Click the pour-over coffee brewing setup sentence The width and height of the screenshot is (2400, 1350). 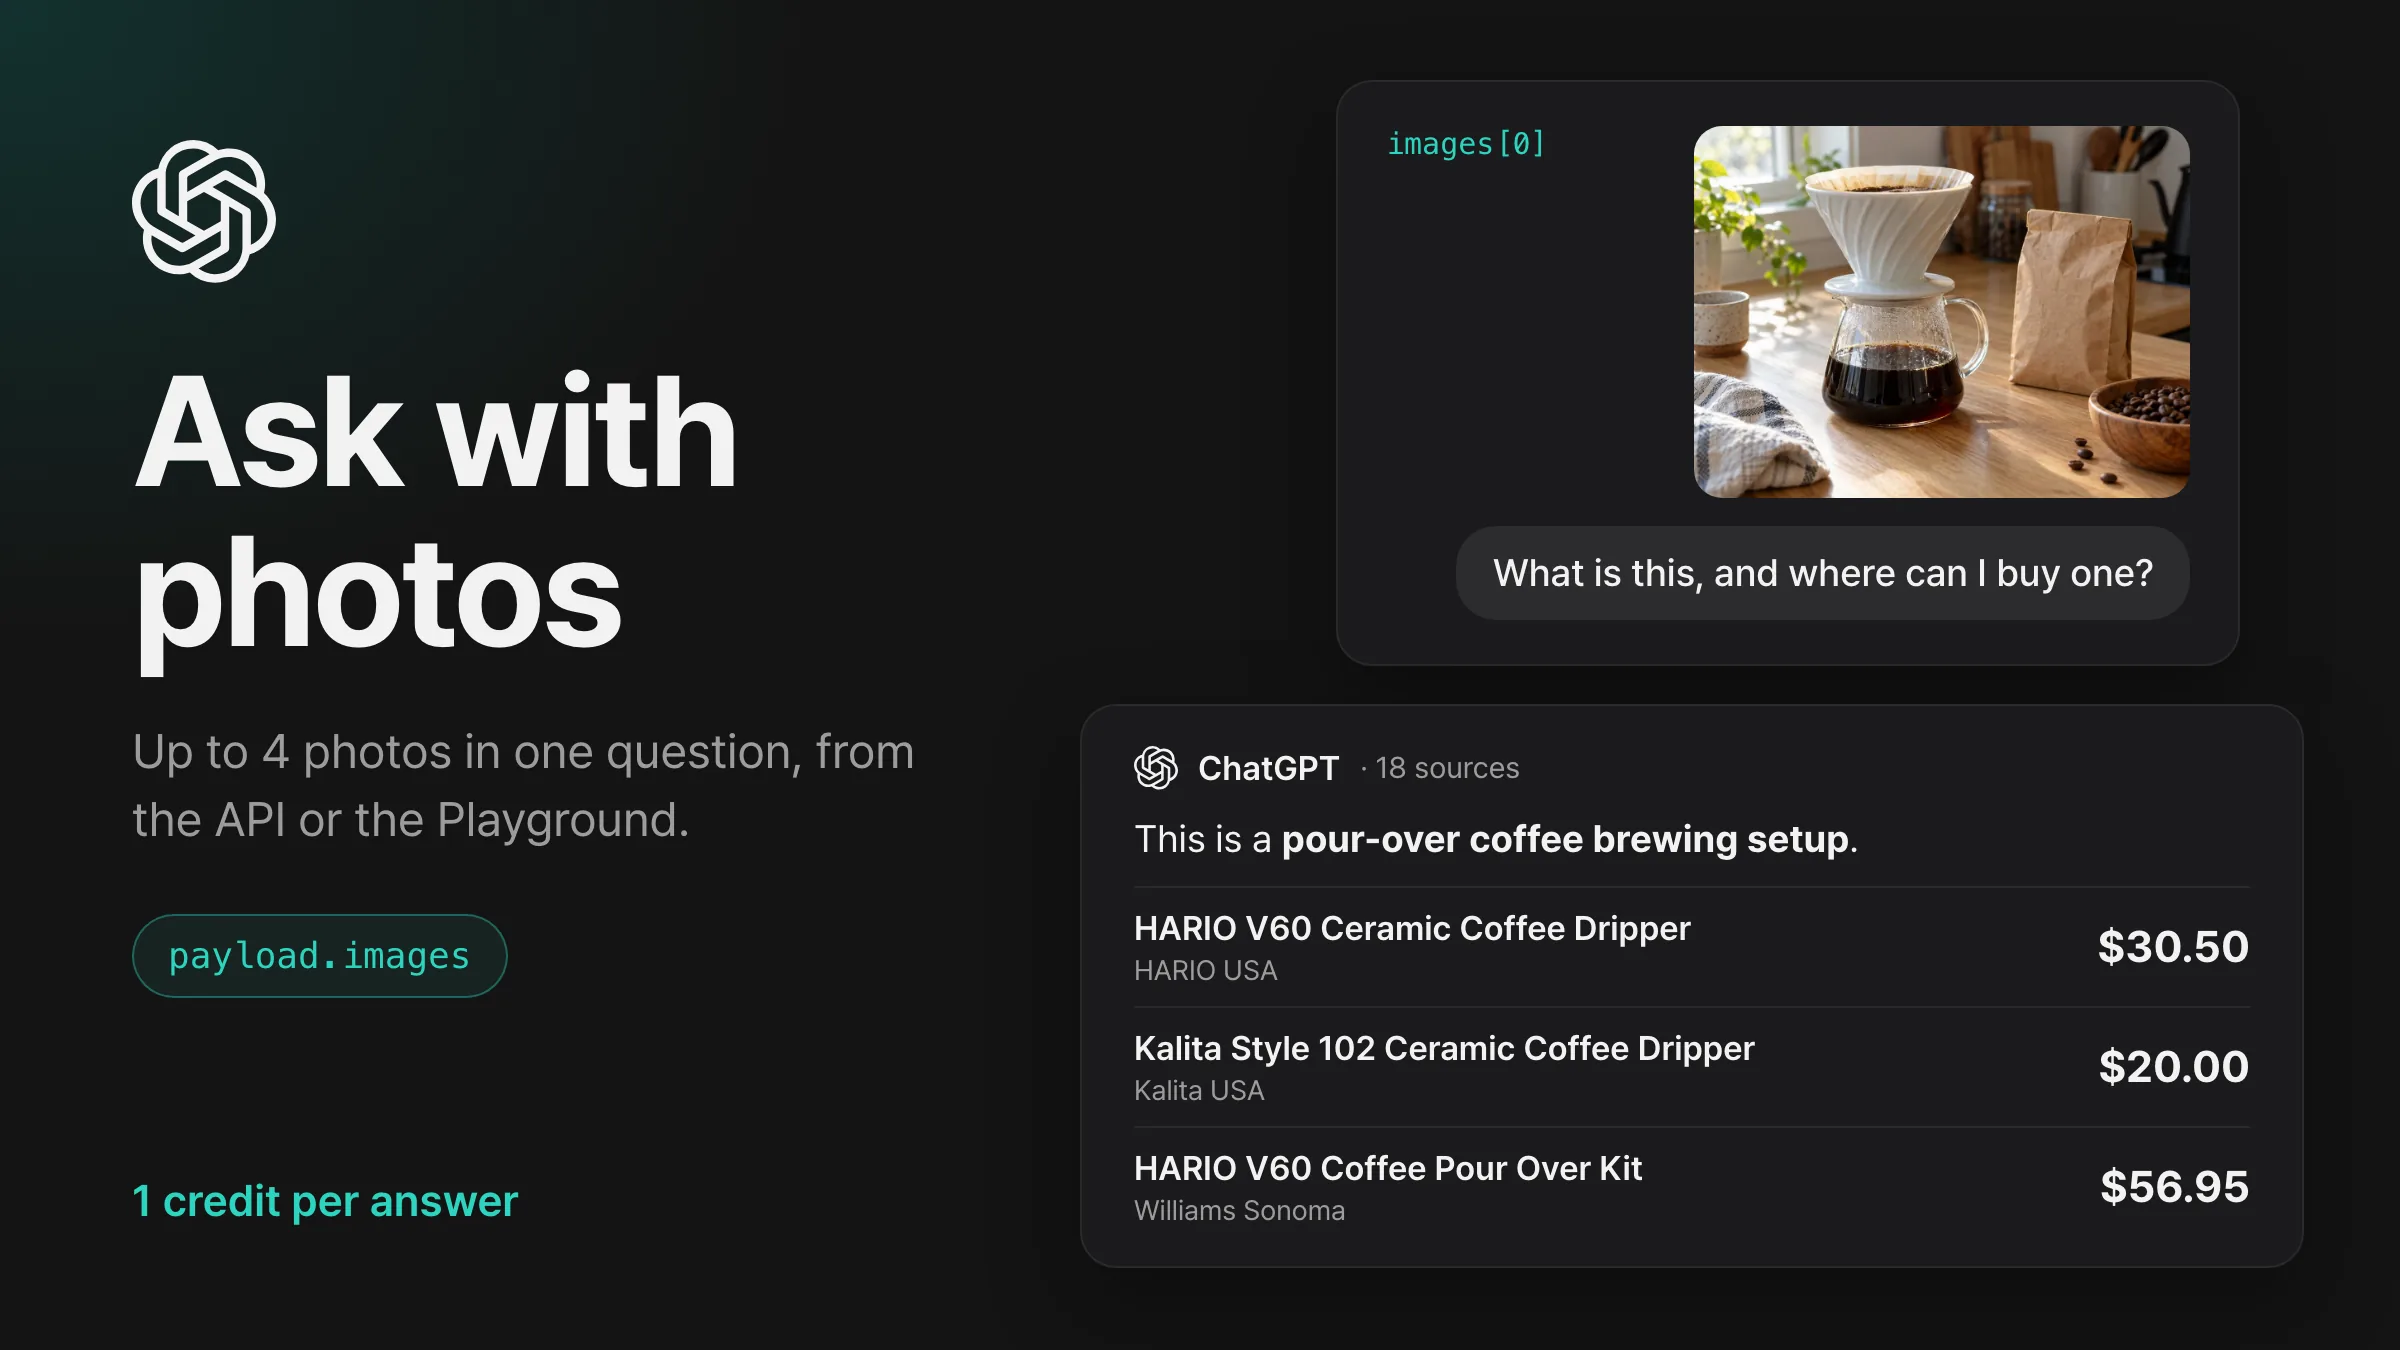click(x=1496, y=840)
